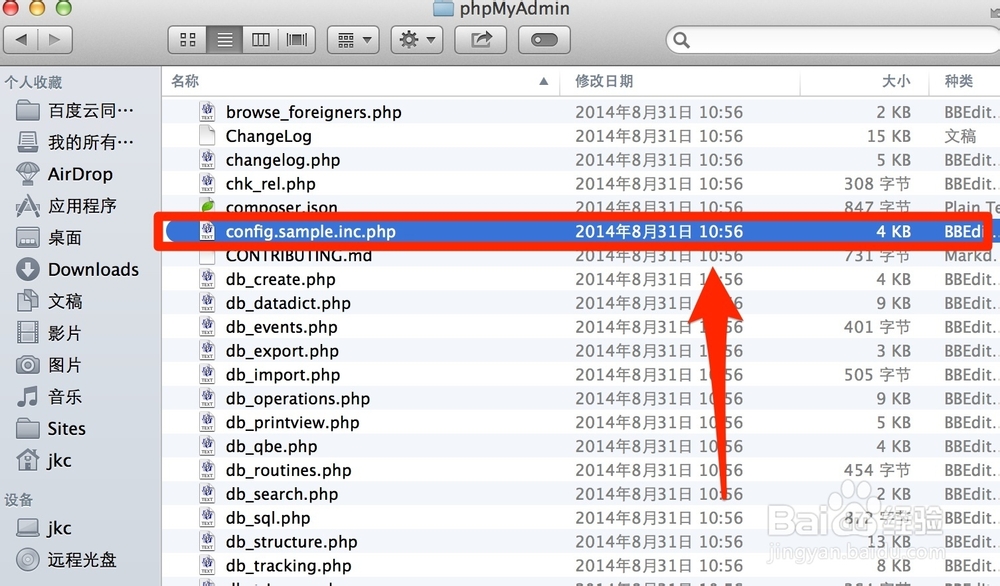
Task: Open 桌面 in sidebar
Action: (x=48, y=237)
